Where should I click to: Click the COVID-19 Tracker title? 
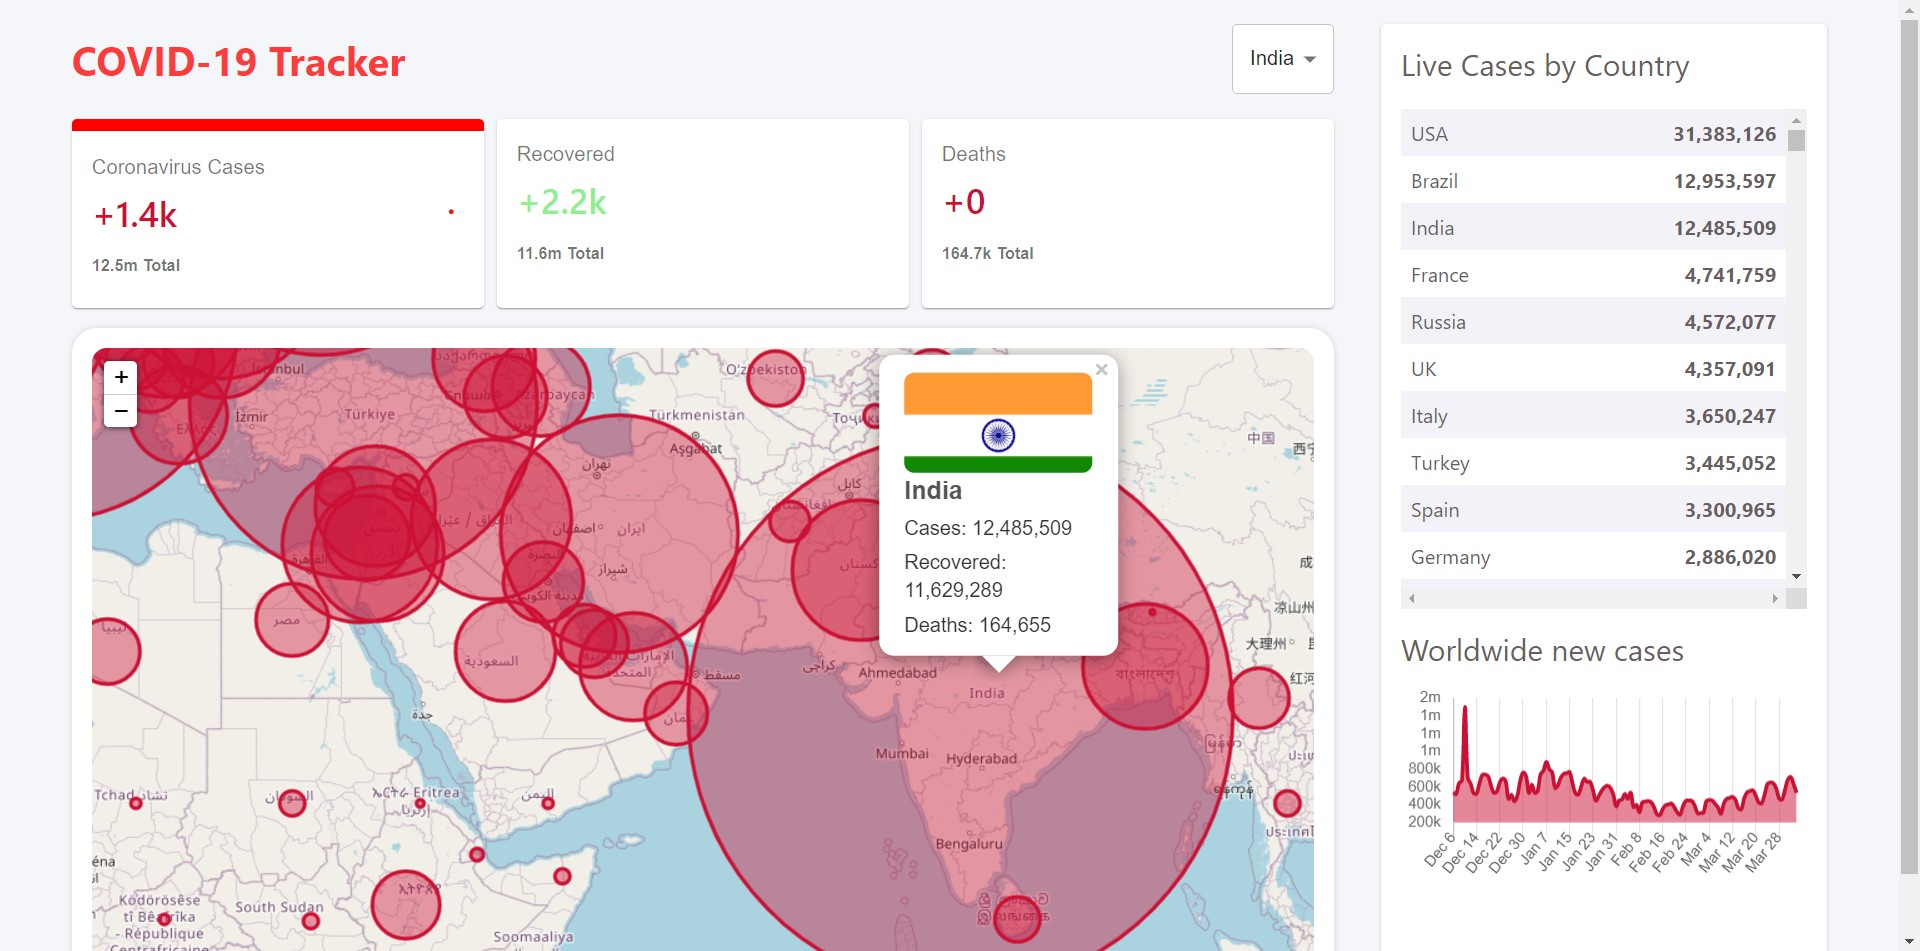(x=238, y=62)
